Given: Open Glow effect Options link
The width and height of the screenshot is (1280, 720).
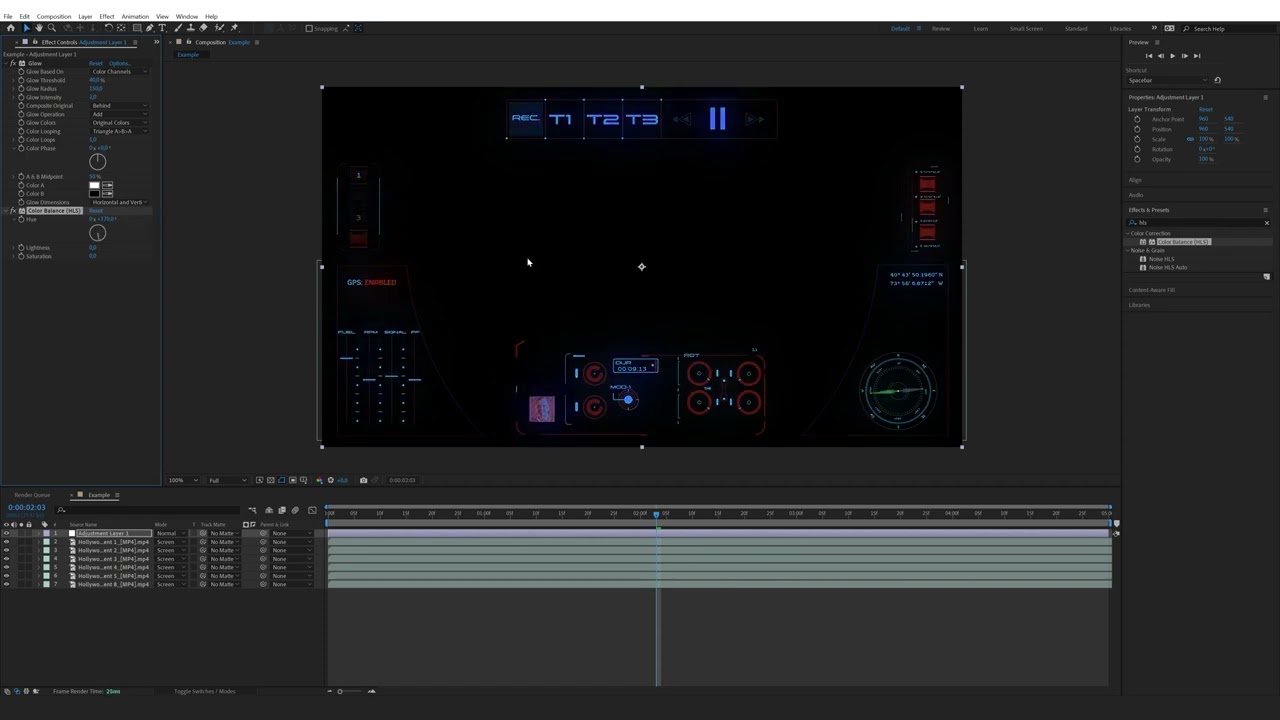Looking at the screenshot, I should tap(120, 63).
